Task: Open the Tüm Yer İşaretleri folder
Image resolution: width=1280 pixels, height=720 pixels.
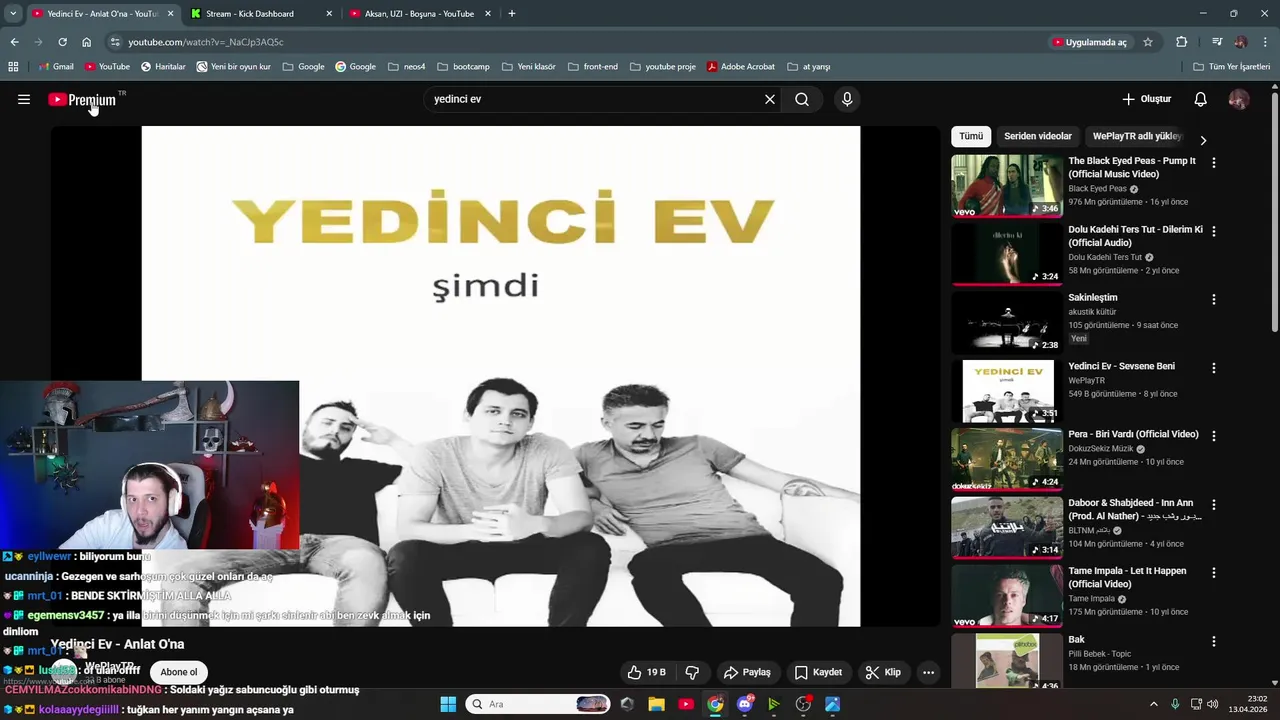Action: point(1232,67)
